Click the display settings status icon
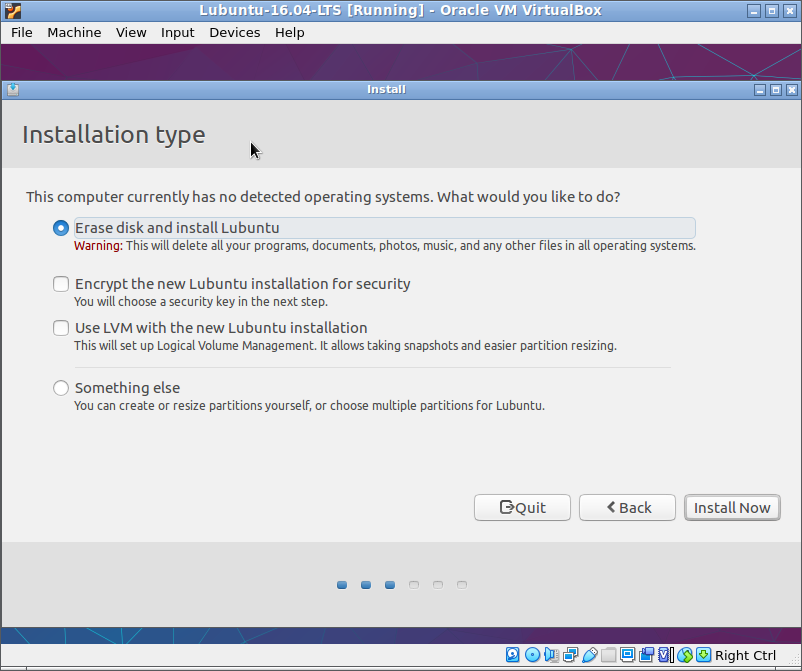Screen dimensions: 802x671 [628, 655]
